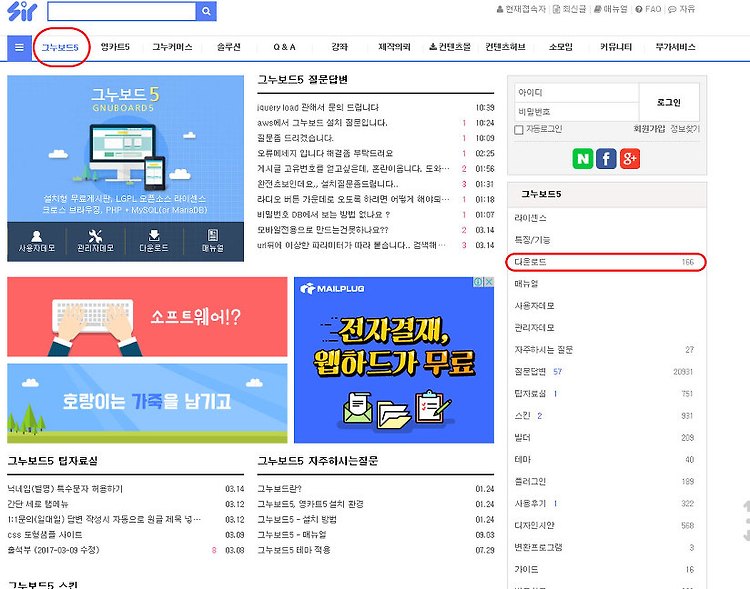This screenshot has height=589, width=750.
Task: Open the '그누보드5 테마 적용' FAQ post
Action: click(x=294, y=550)
